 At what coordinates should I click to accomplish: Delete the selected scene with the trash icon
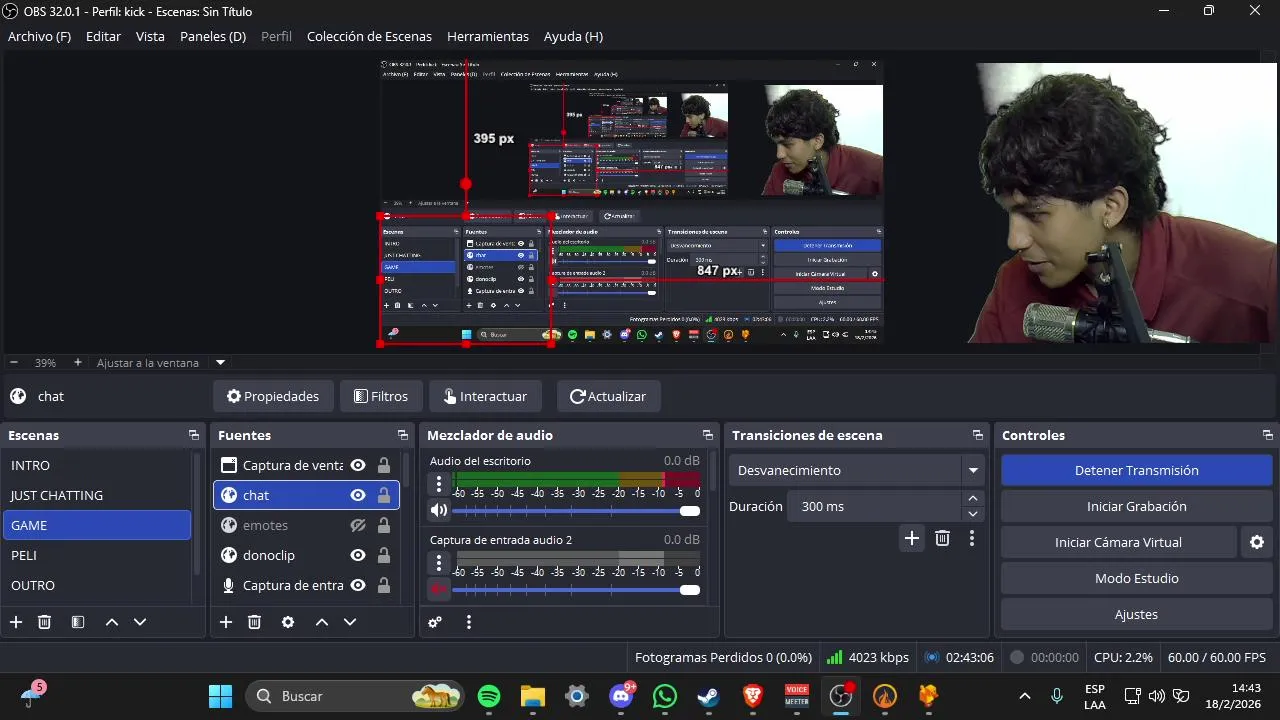(44, 622)
